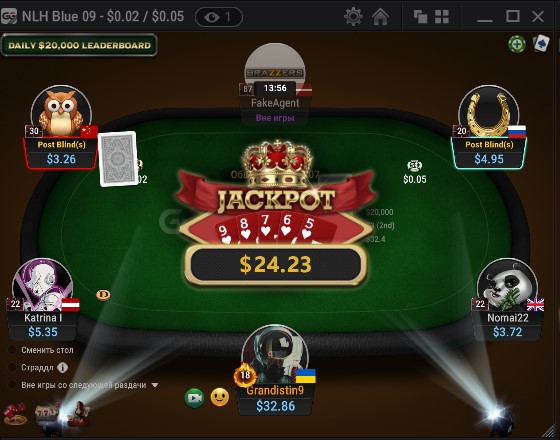Add chips with green plus icon
The height and width of the screenshot is (440, 560).
(517, 44)
